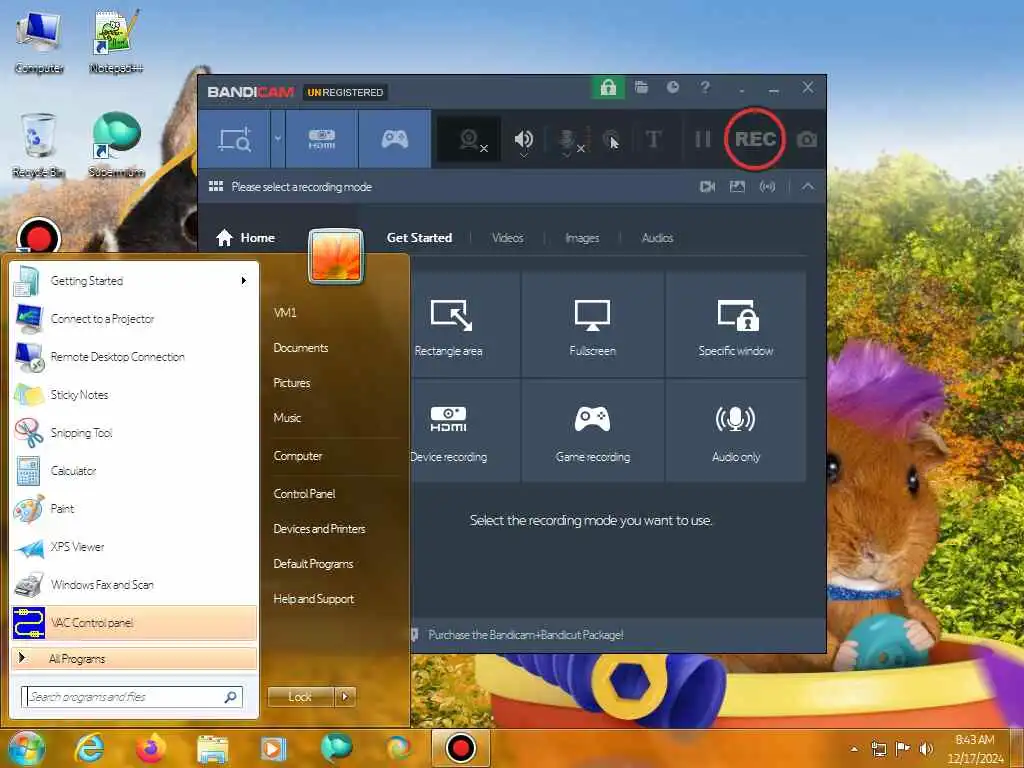Click the Windows Start orb
1024x768 pixels.
26,748
